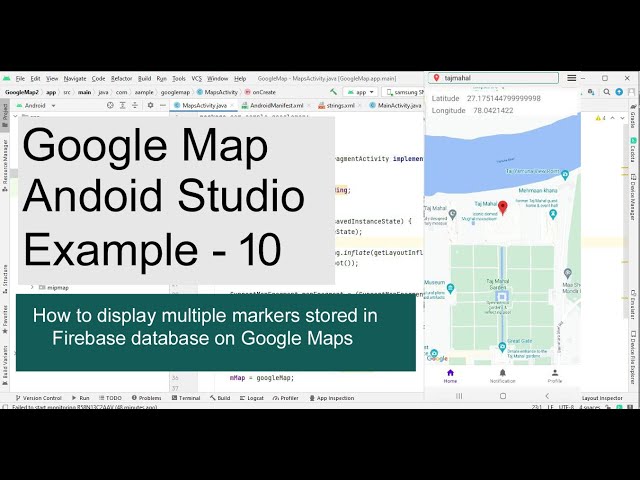Viewport: 640px width, 480px height.
Task: Click the googlemap breadcrumb
Action: click(175, 92)
